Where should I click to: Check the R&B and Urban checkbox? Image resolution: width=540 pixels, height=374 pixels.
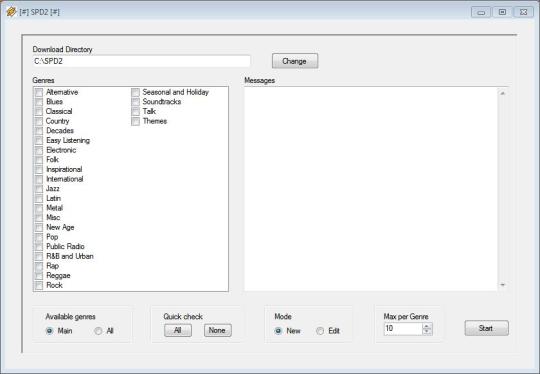tap(39, 256)
